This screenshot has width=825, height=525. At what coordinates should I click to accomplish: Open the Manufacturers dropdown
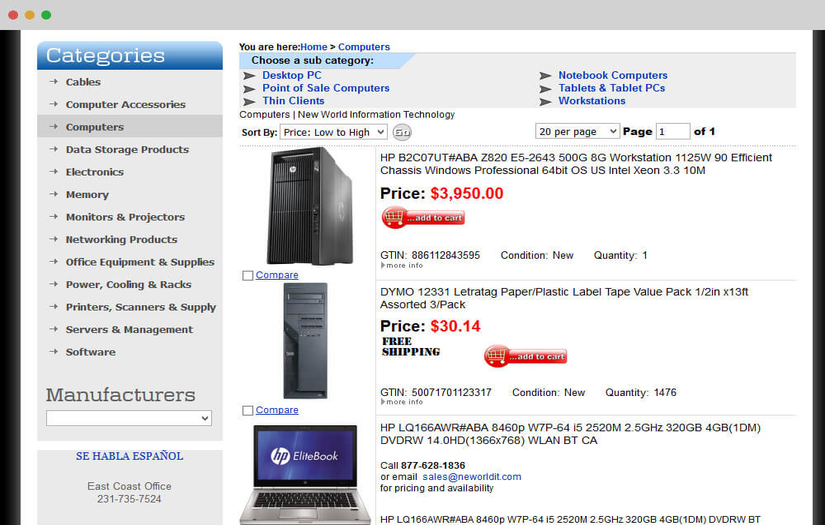point(129,418)
